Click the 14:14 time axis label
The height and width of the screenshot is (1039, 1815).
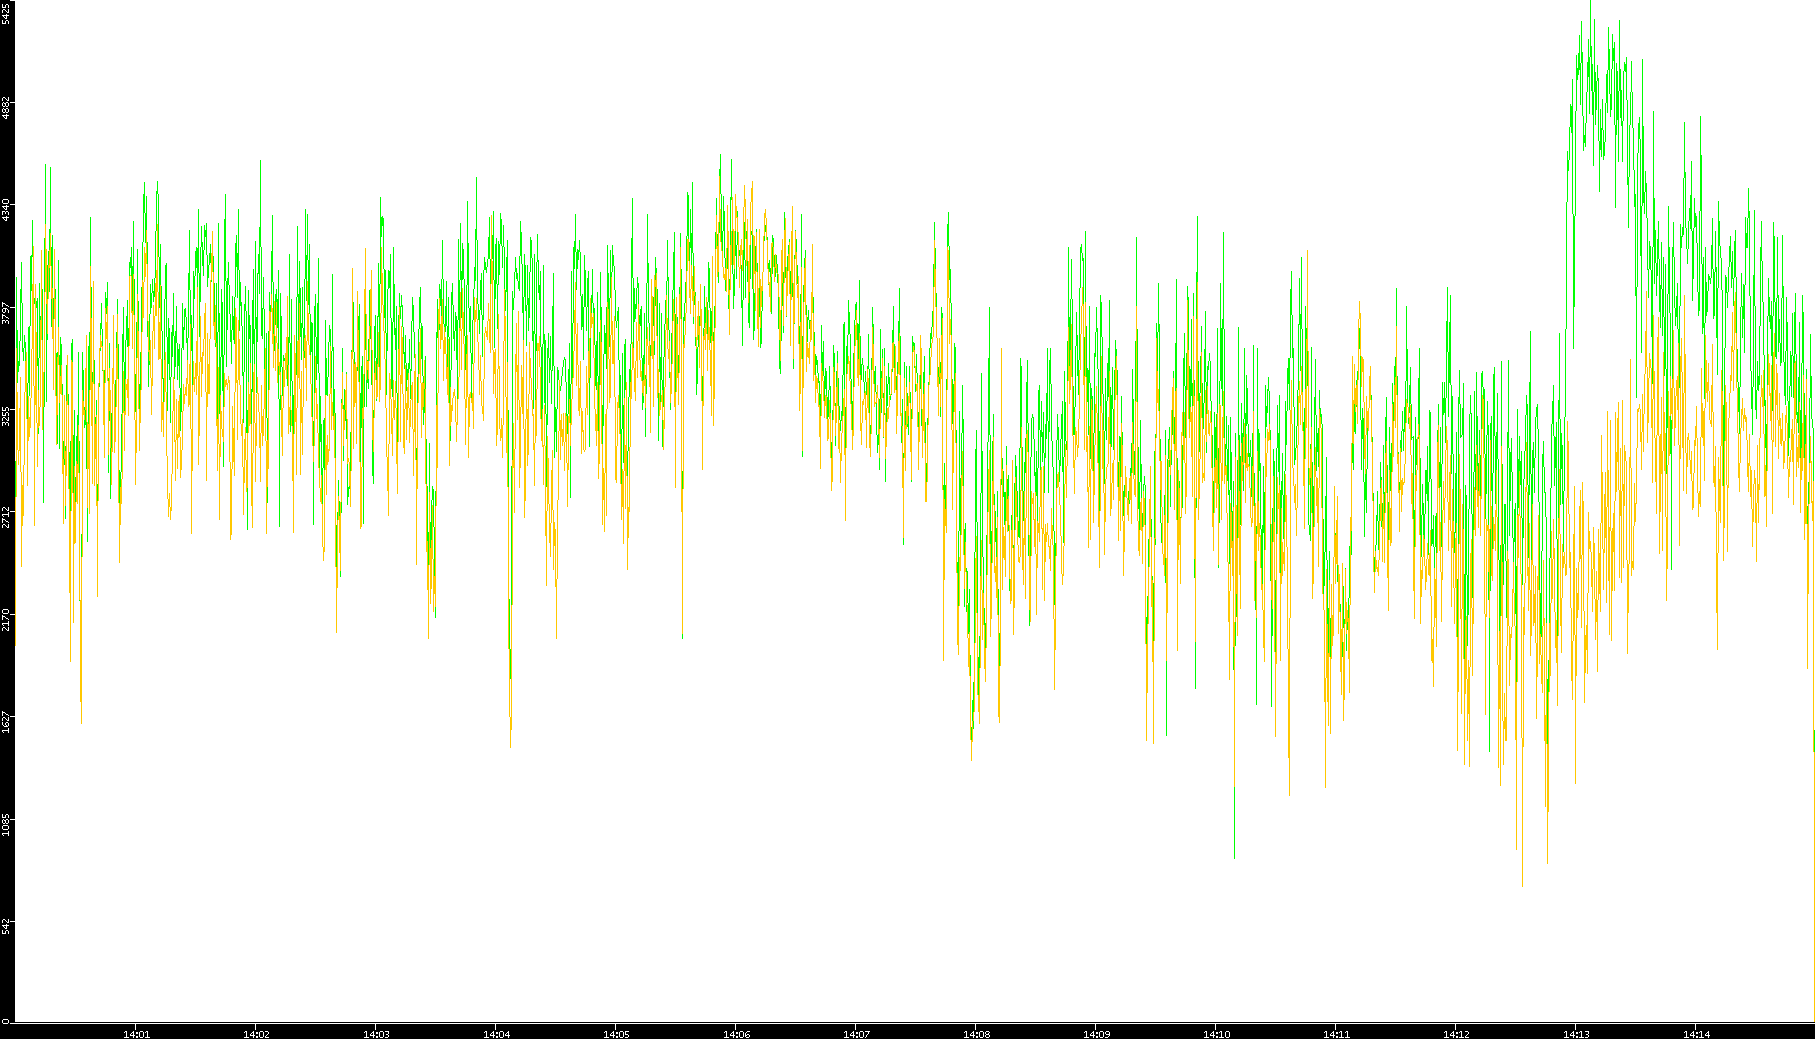[1696, 1033]
